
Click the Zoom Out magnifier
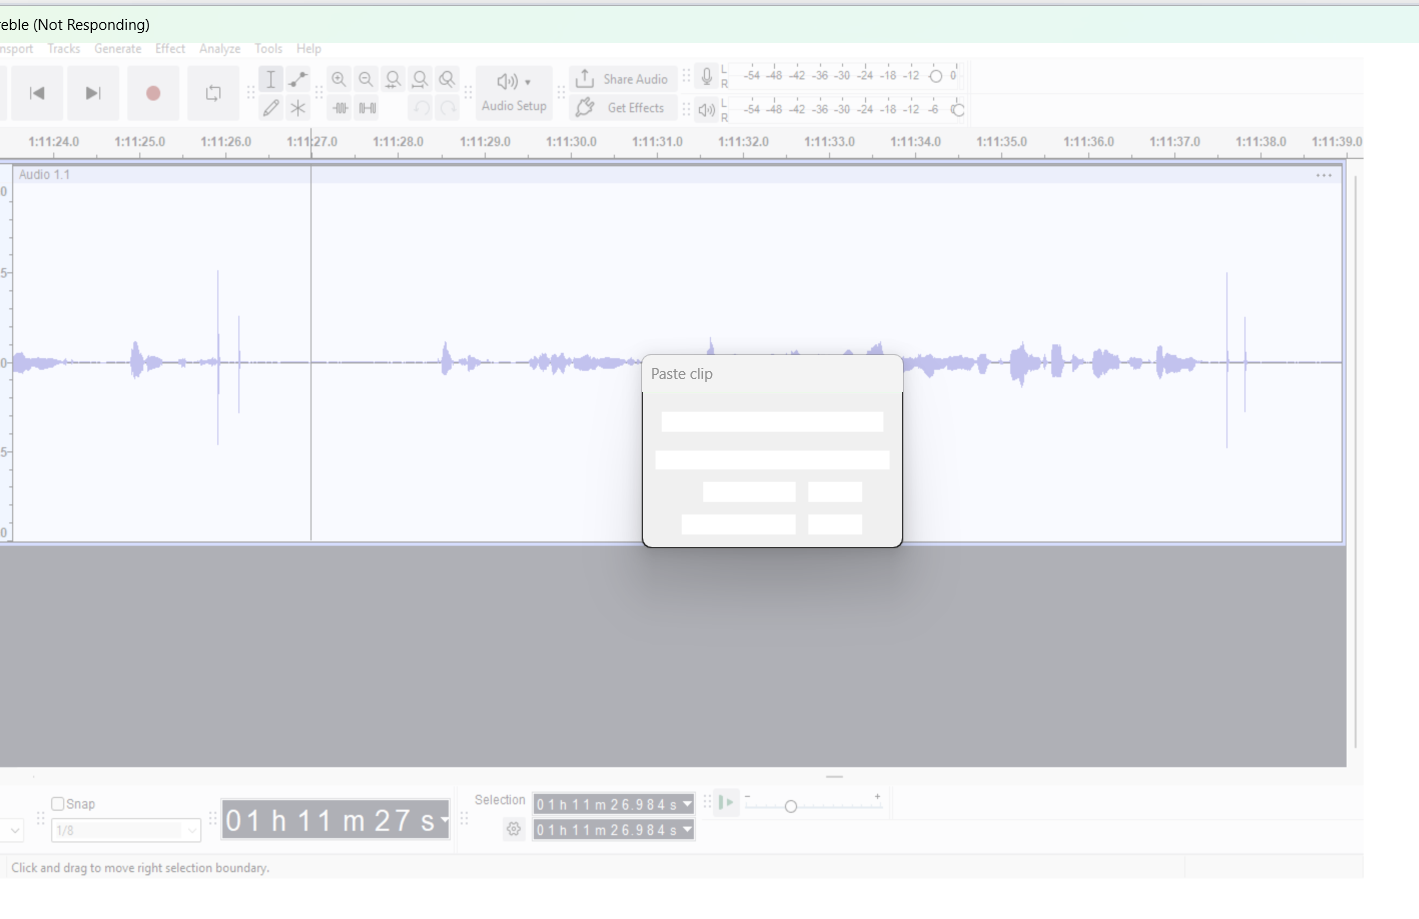[x=366, y=79]
